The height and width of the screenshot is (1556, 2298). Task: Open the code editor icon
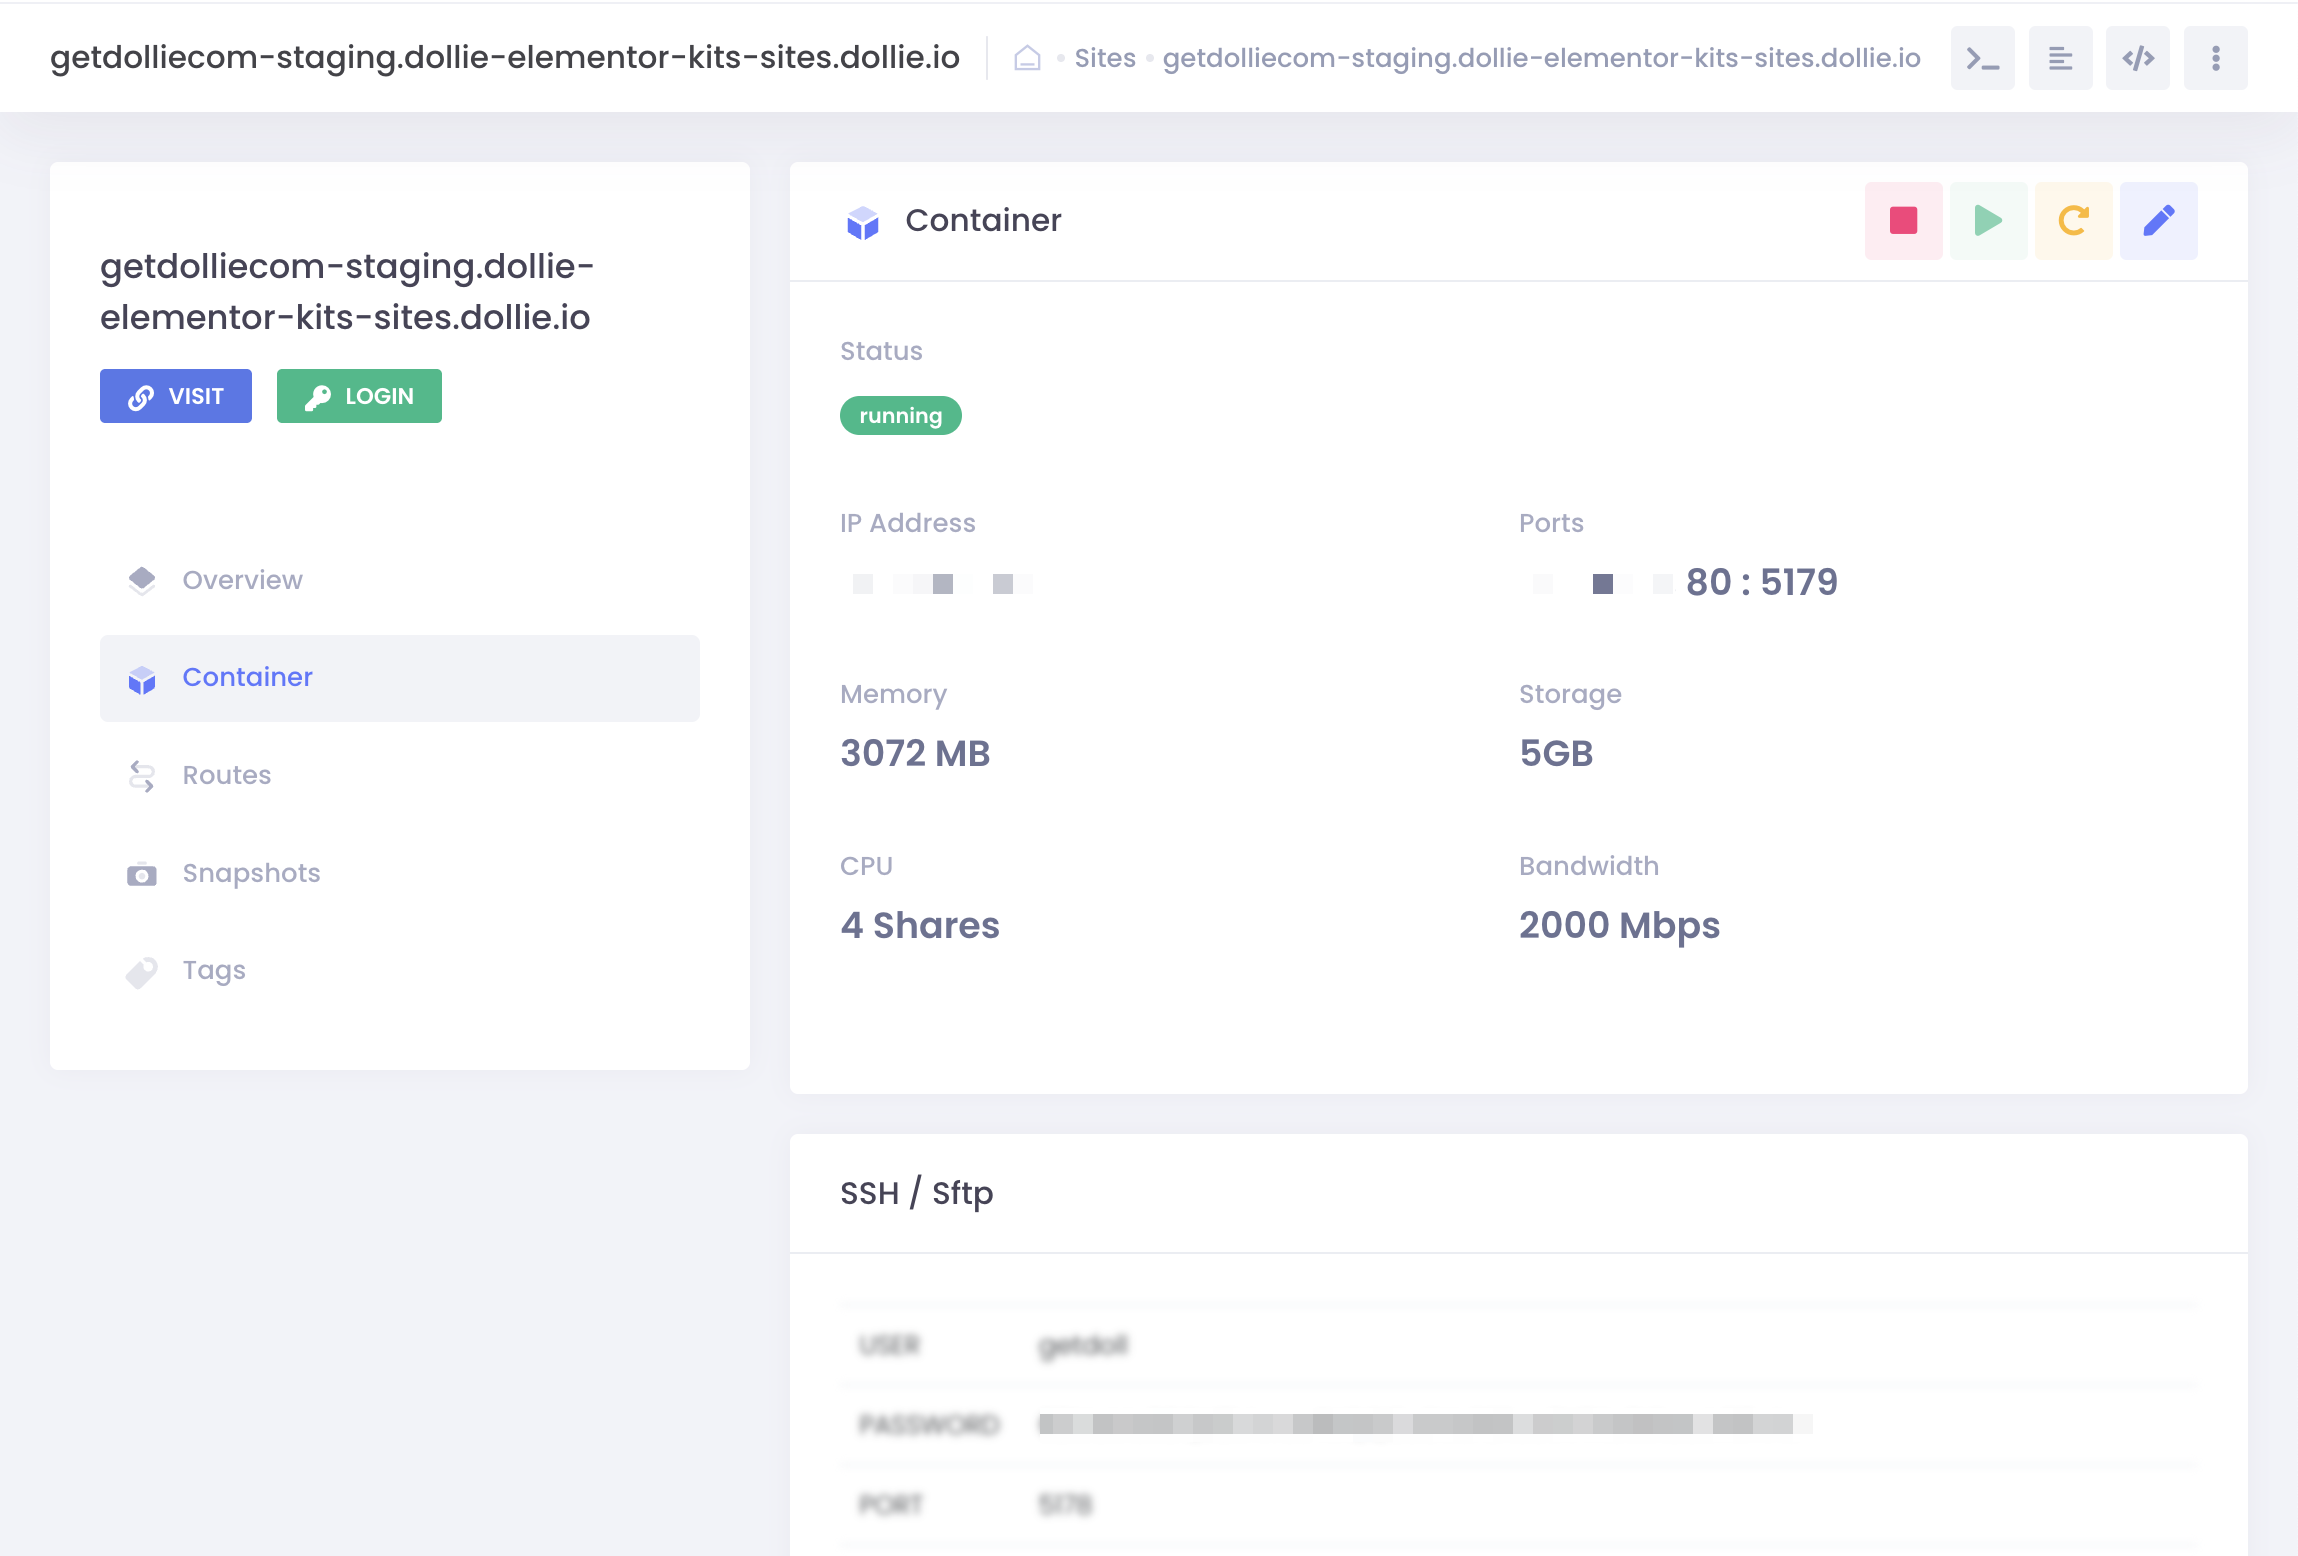[x=2137, y=57]
